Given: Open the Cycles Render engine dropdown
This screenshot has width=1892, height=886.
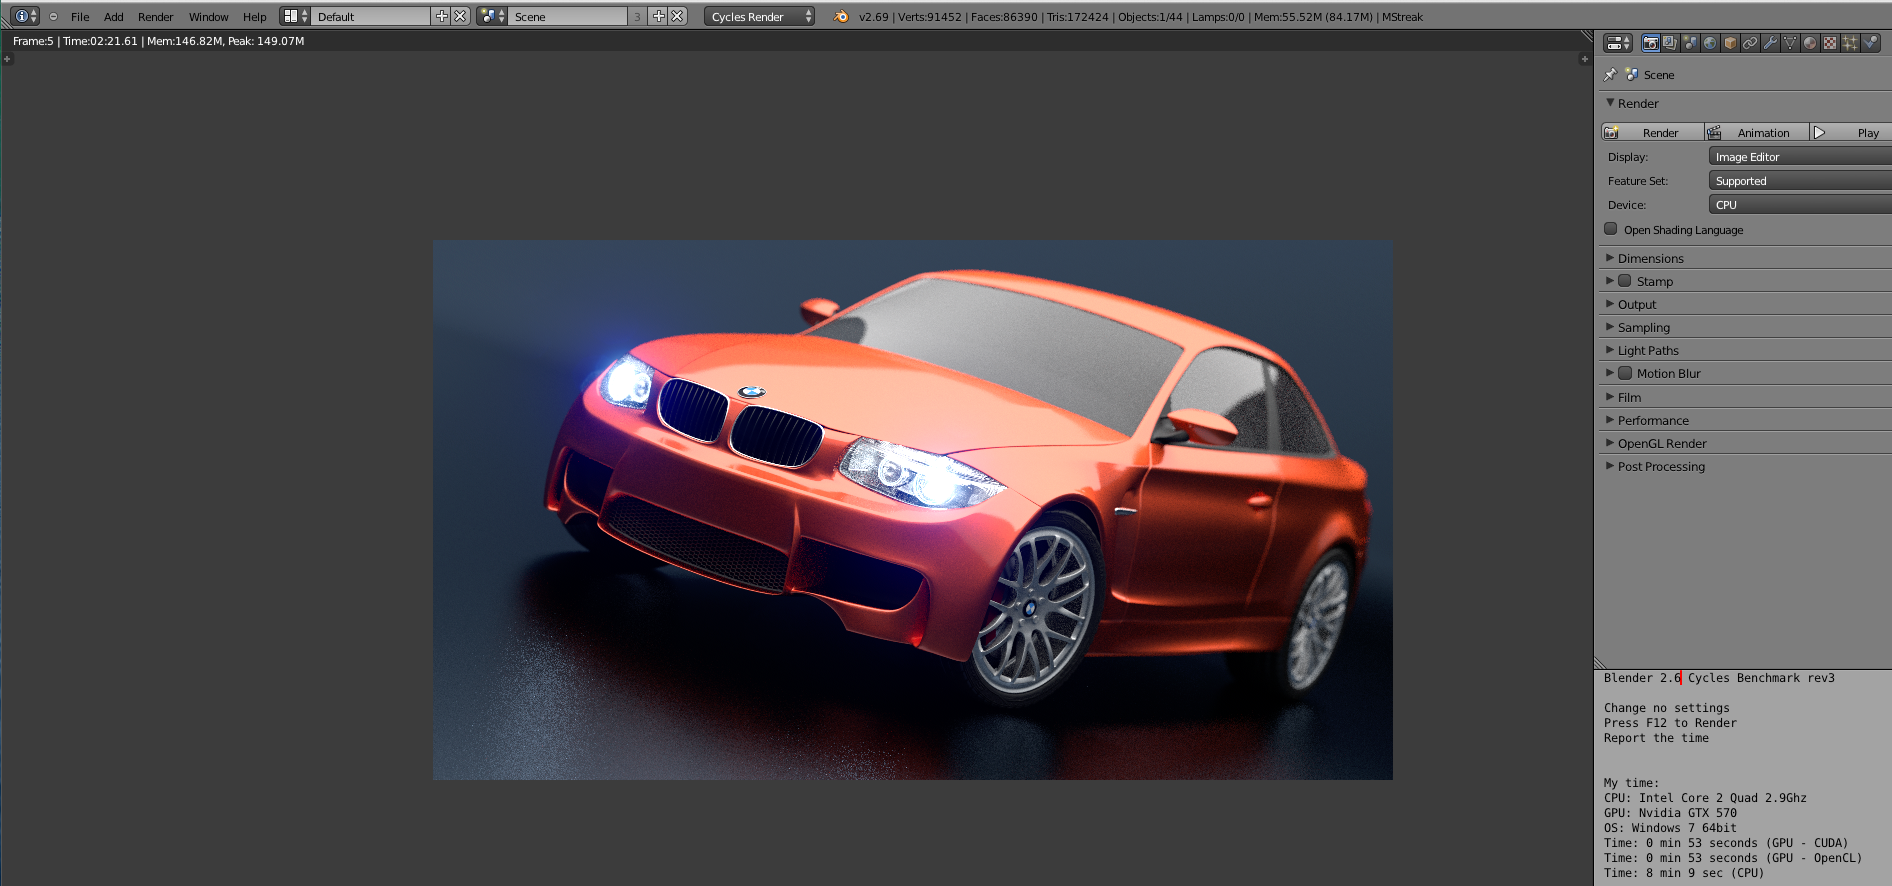Looking at the screenshot, I should pyautogui.click(x=759, y=16).
